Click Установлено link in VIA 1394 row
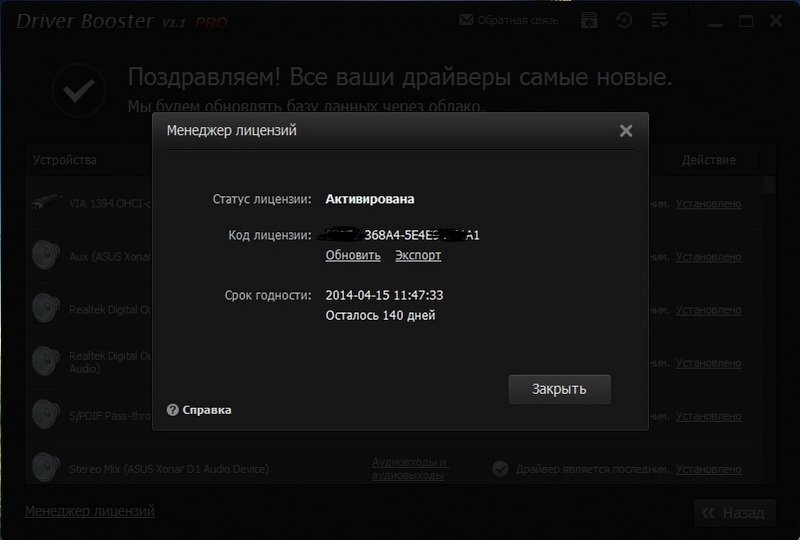The height and width of the screenshot is (540, 800). [709, 204]
